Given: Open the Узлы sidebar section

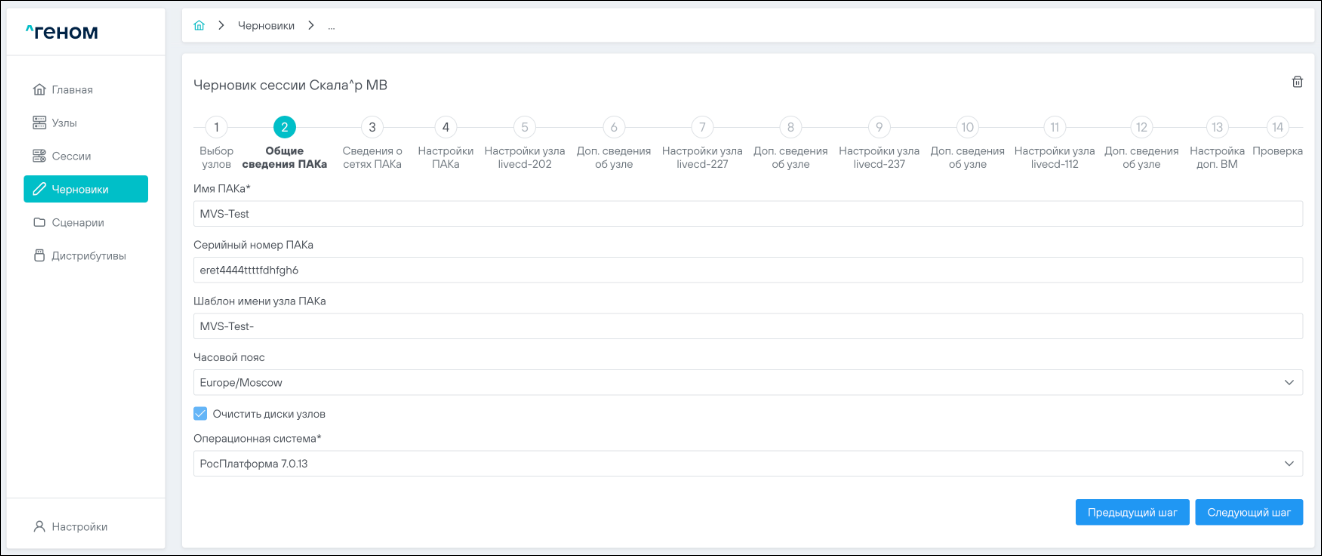Looking at the screenshot, I should tap(64, 123).
